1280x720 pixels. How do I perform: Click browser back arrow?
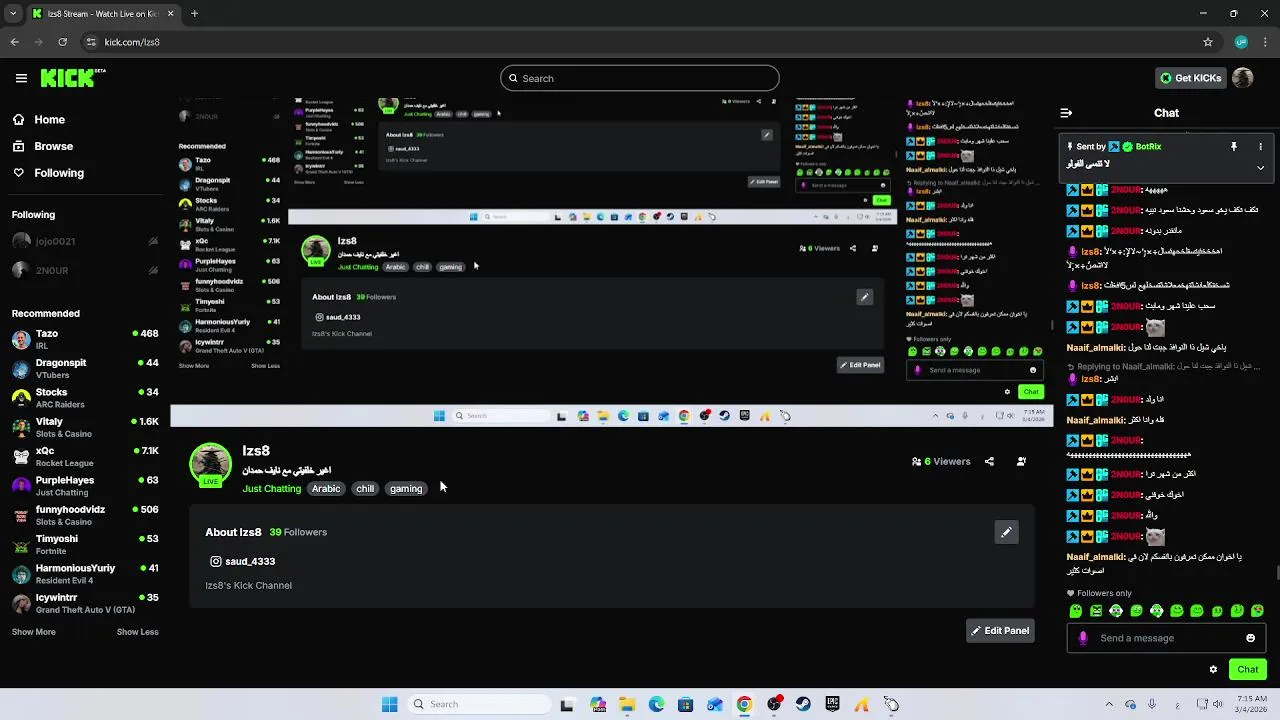pos(14,42)
